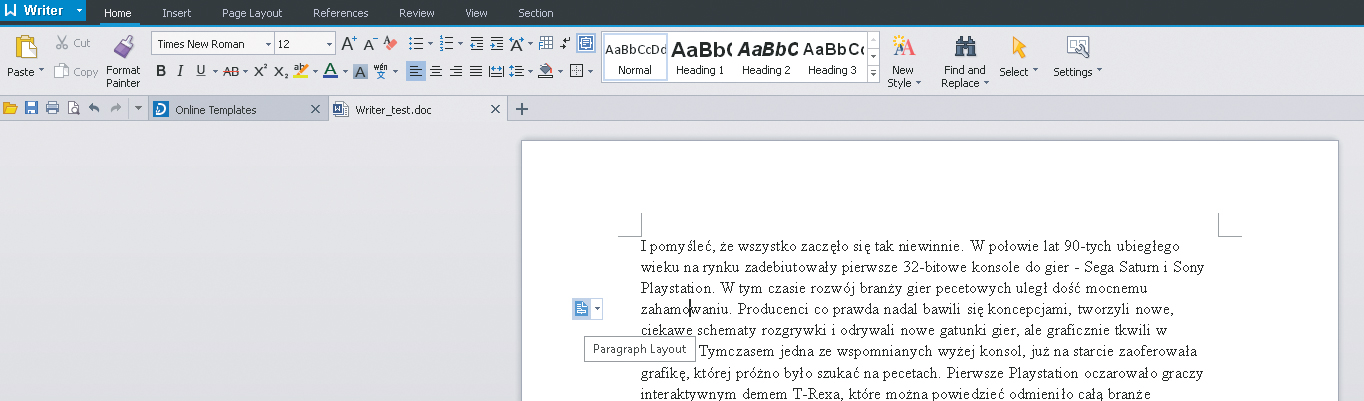Open the Page Layout ribbon tab

252,13
